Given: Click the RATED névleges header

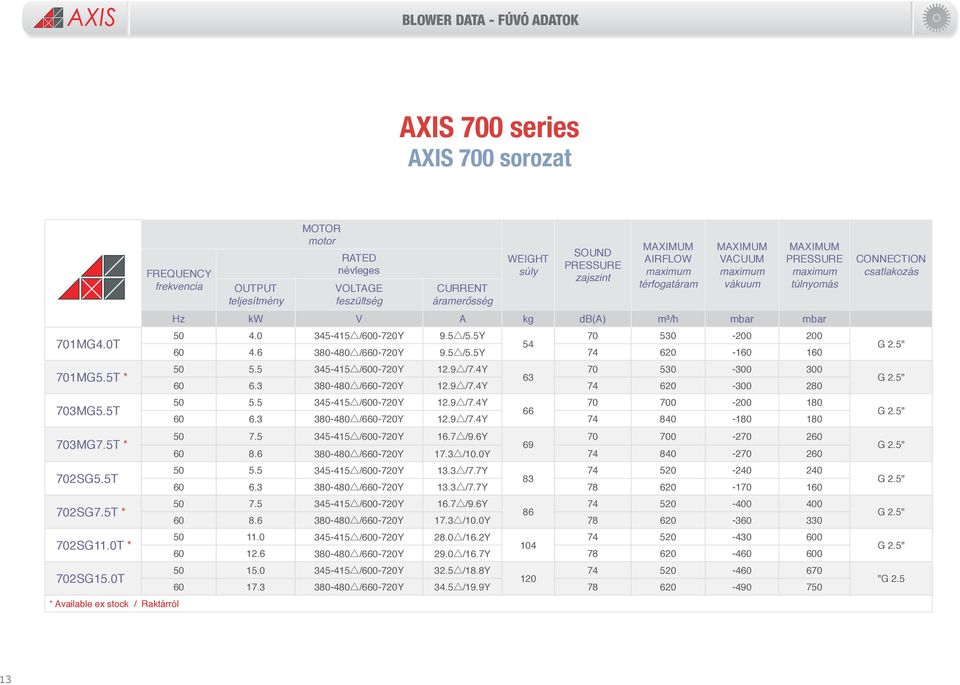Looking at the screenshot, I should (359, 264).
